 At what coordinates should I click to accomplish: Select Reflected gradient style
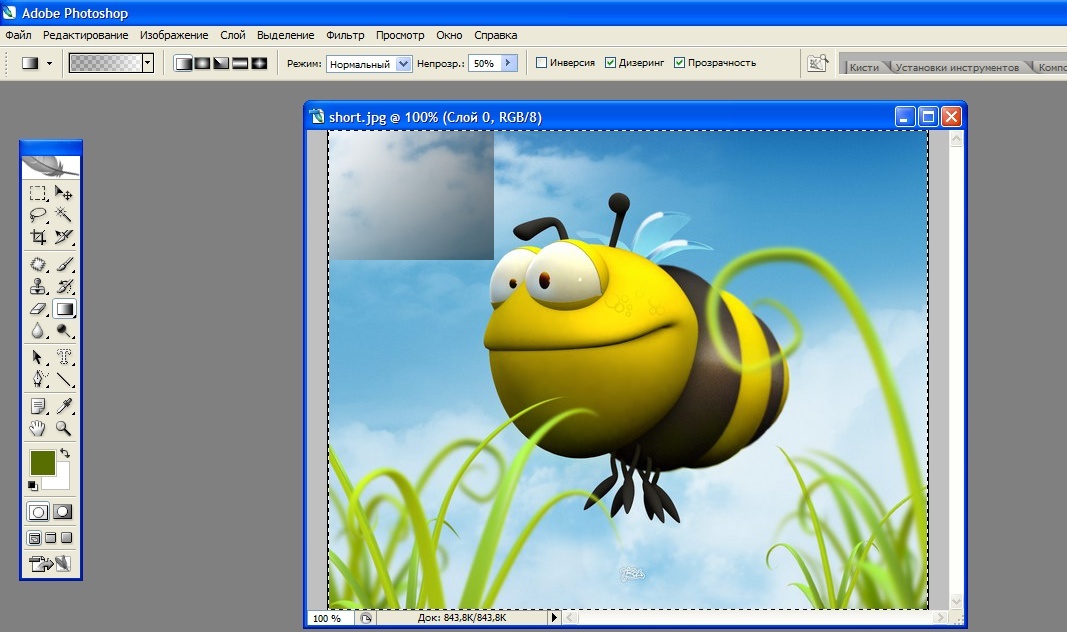click(240, 63)
